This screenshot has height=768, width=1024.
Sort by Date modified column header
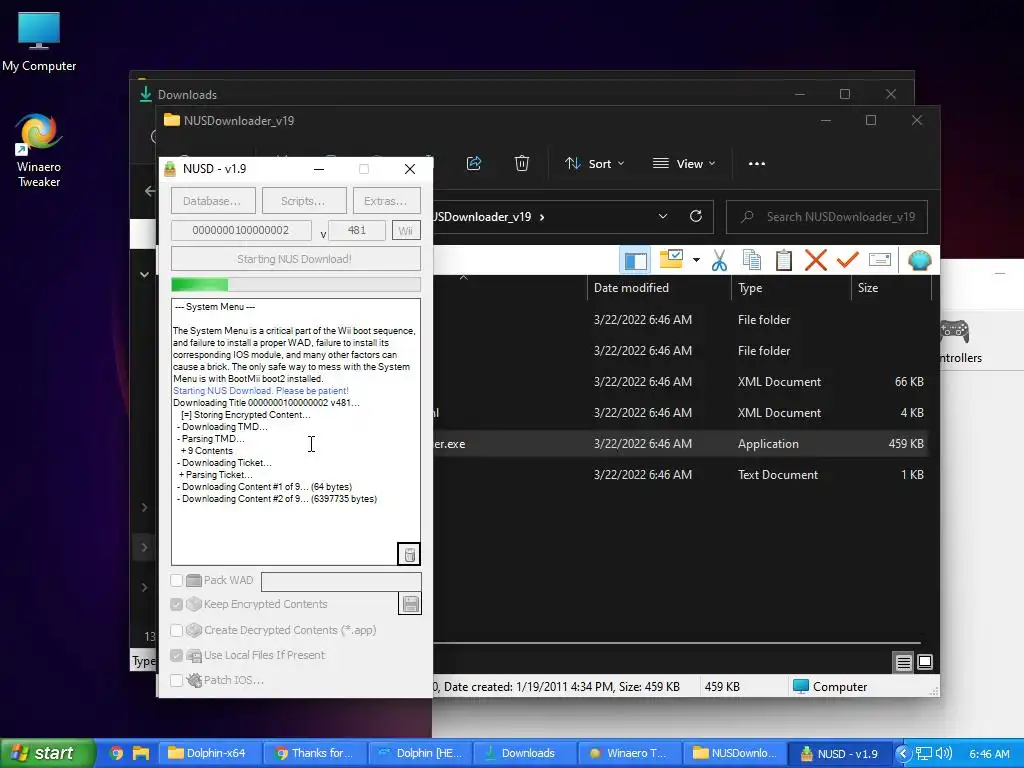click(658, 288)
